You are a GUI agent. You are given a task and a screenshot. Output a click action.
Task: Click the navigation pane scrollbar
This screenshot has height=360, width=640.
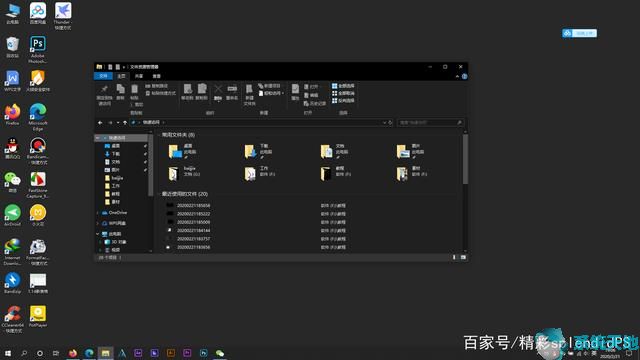pyautogui.click(x=151, y=165)
